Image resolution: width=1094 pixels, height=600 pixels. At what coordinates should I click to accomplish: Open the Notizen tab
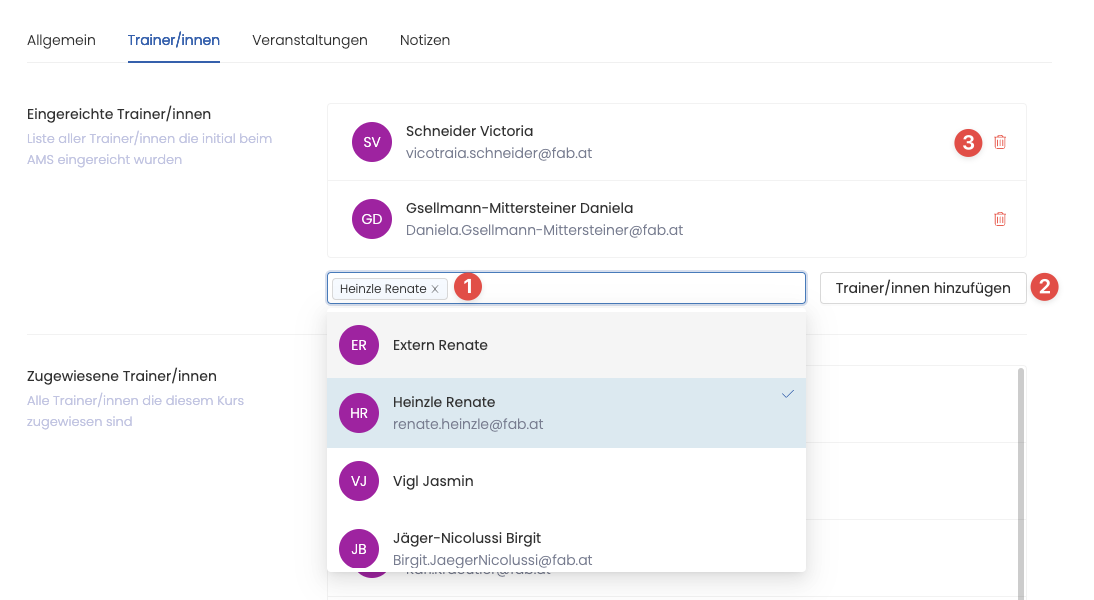point(424,40)
